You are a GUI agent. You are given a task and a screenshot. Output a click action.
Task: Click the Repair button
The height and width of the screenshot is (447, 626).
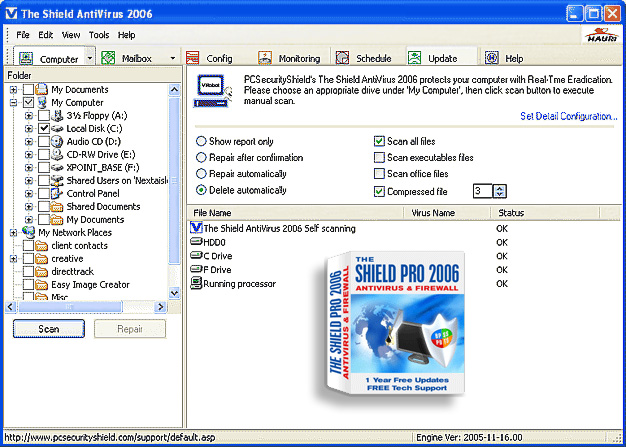point(130,329)
